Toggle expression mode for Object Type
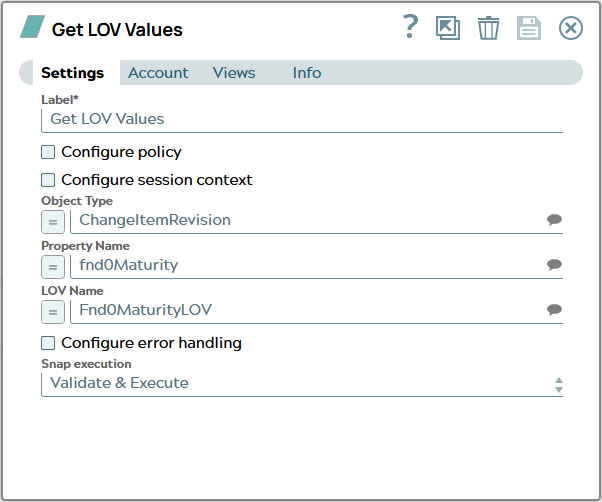This screenshot has width=602, height=502. click(53, 222)
